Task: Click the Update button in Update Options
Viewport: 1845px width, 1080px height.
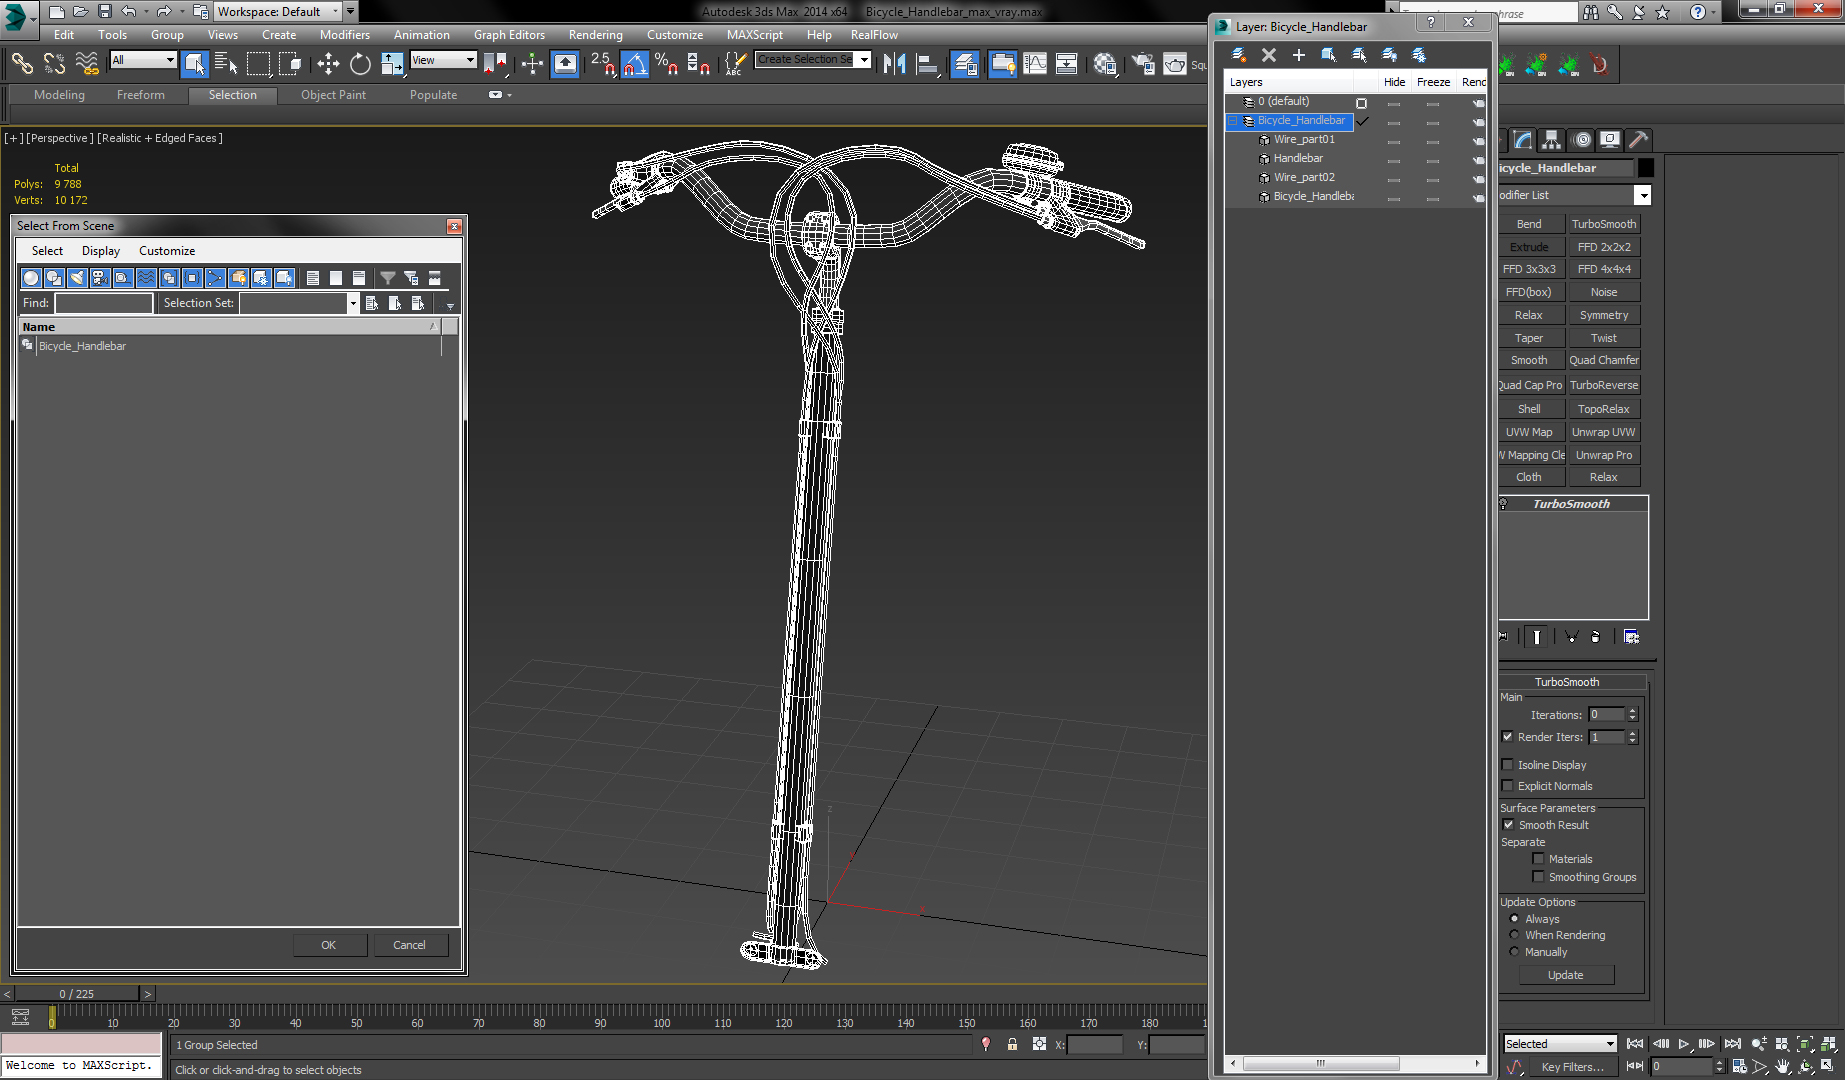Action: 1565,975
